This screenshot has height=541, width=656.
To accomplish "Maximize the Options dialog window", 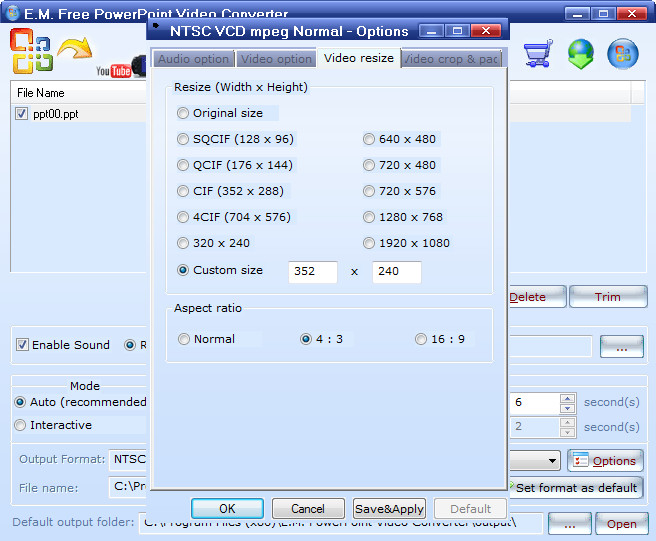I will pyautogui.click(x=457, y=31).
